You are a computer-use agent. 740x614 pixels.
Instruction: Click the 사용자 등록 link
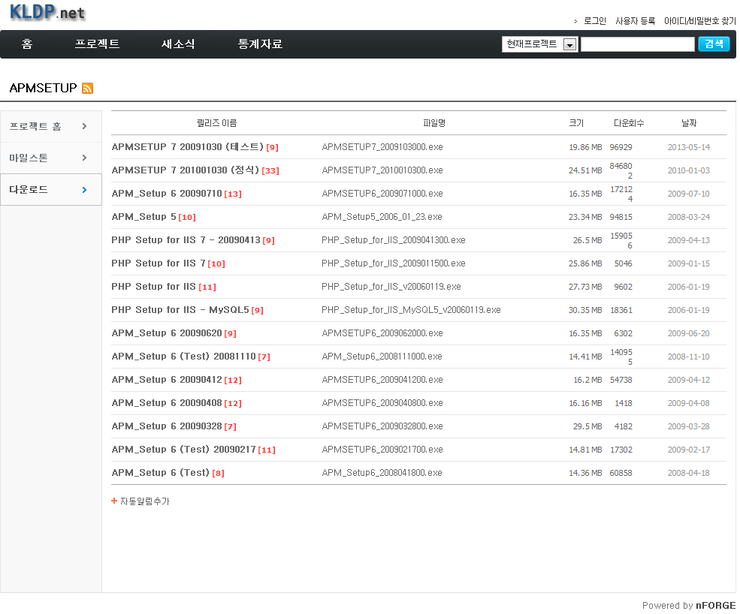[635, 21]
